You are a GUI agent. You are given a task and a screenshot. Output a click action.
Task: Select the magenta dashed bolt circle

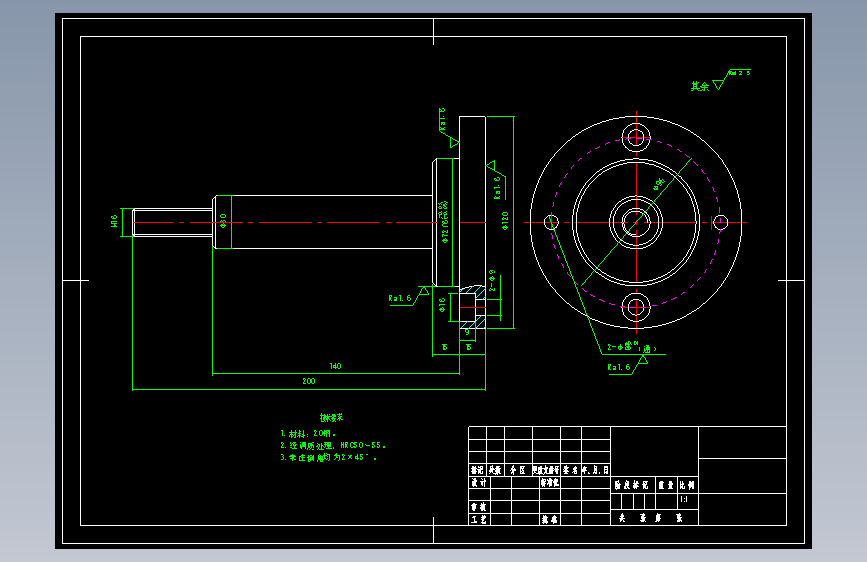pyautogui.click(x=636, y=222)
